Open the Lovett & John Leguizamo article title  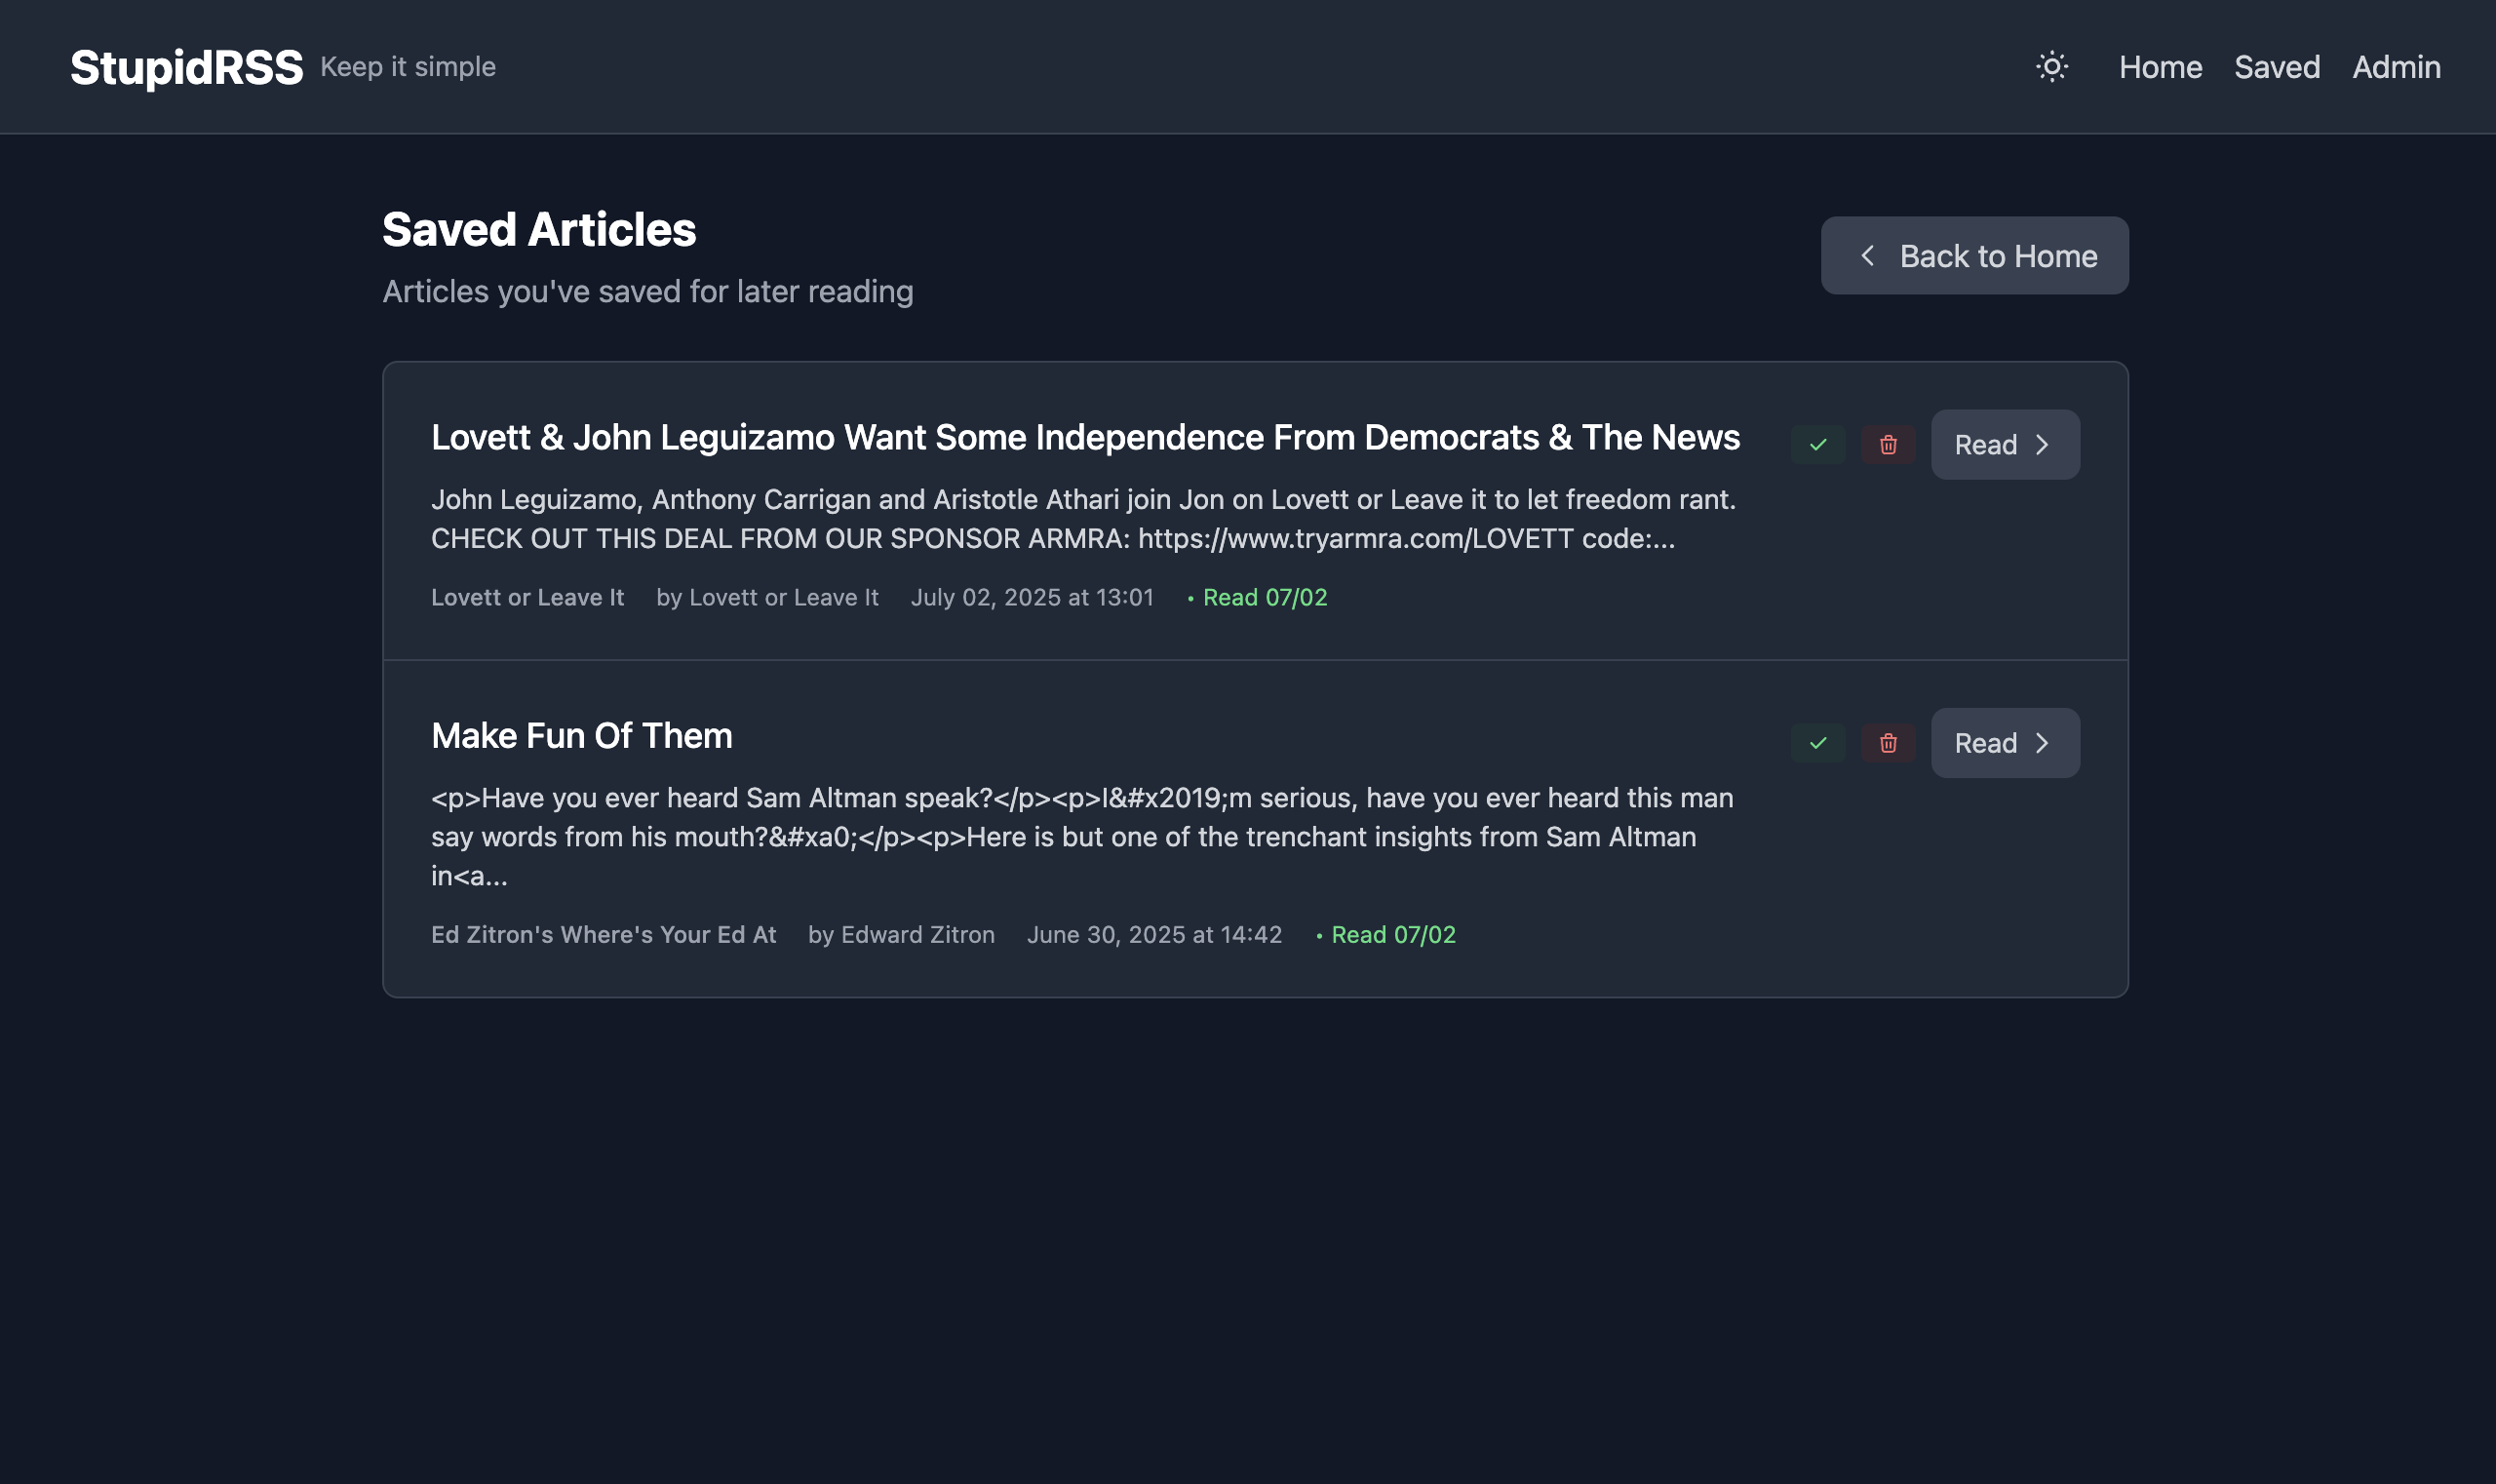[x=1085, y=438]
